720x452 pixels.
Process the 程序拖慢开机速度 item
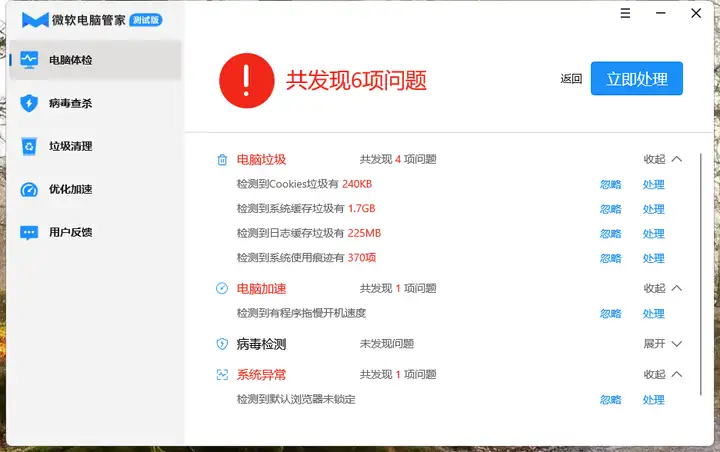coord(653,314)
